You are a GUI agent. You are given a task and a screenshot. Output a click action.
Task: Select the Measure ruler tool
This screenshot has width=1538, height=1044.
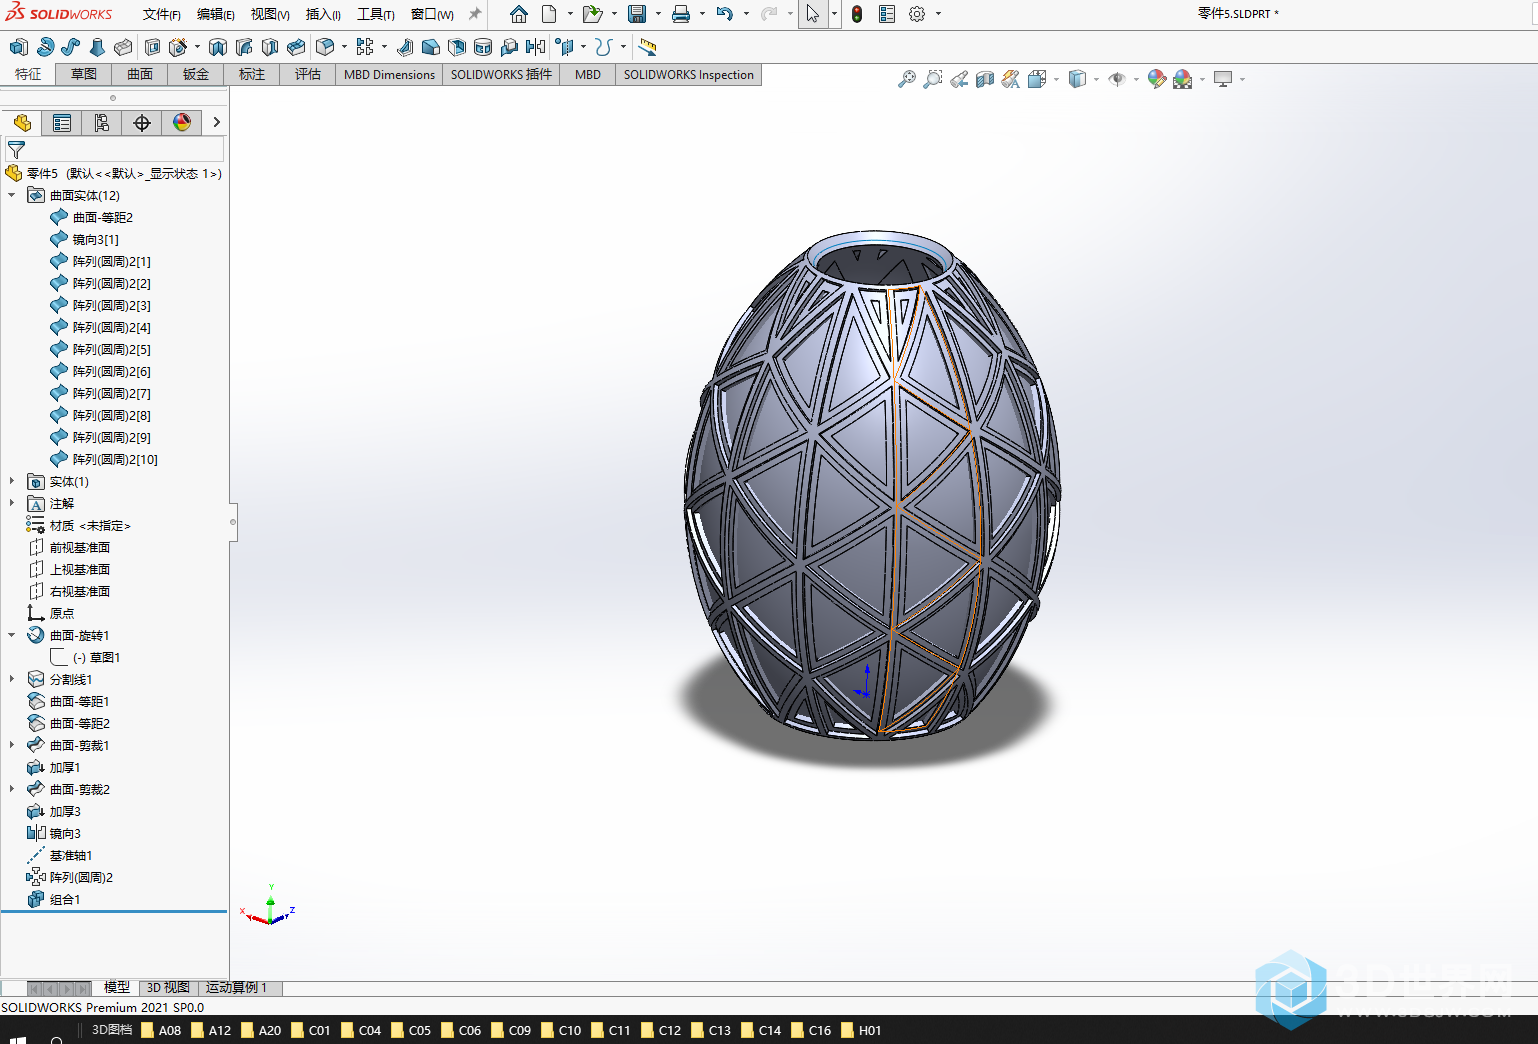click(x=648, y=47)
